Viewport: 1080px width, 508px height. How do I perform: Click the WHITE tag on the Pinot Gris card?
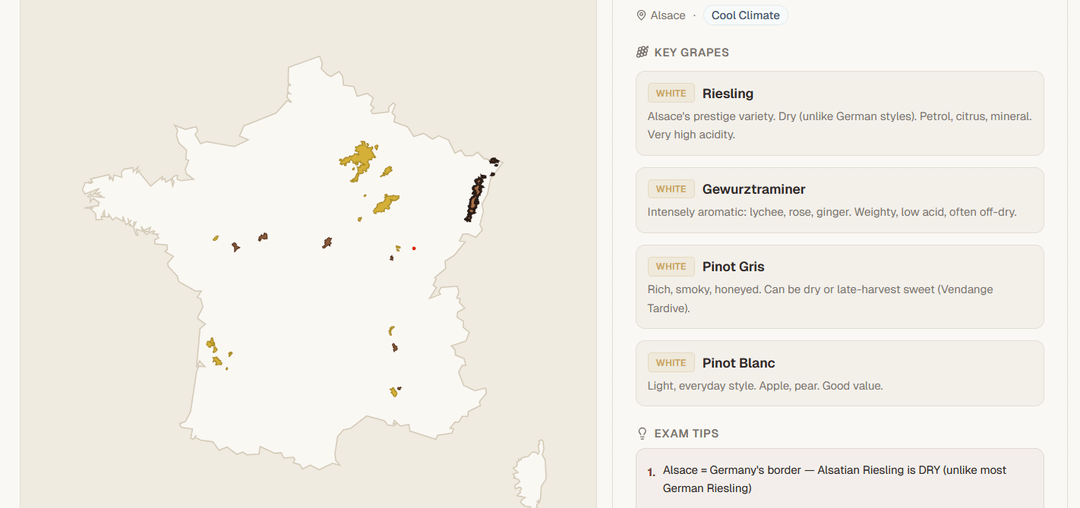coord(671,267)
